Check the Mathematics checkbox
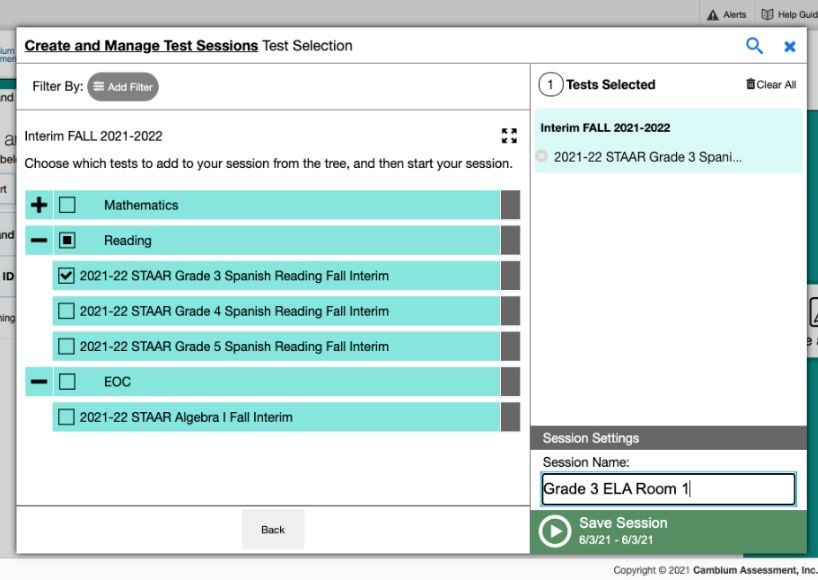Image resolution: width=818 pixels, height=580 pixels. point(67,205)
